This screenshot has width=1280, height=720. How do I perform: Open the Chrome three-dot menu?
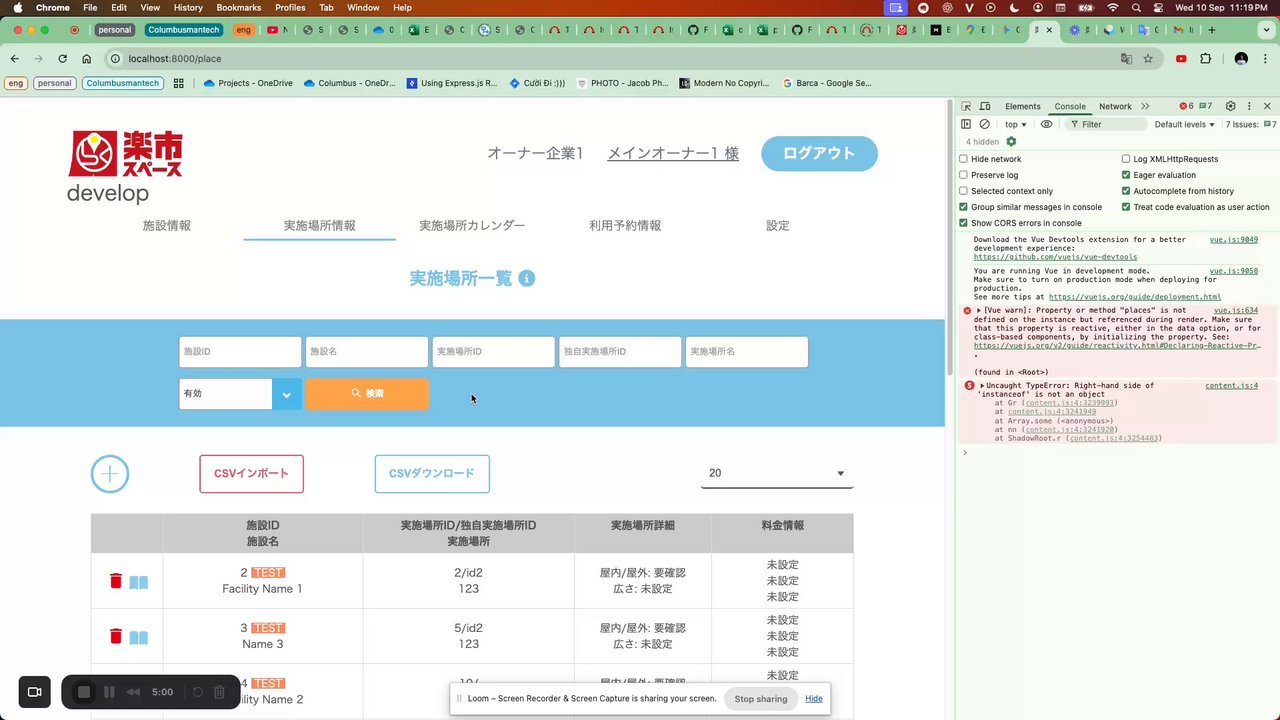[1266, 59]
